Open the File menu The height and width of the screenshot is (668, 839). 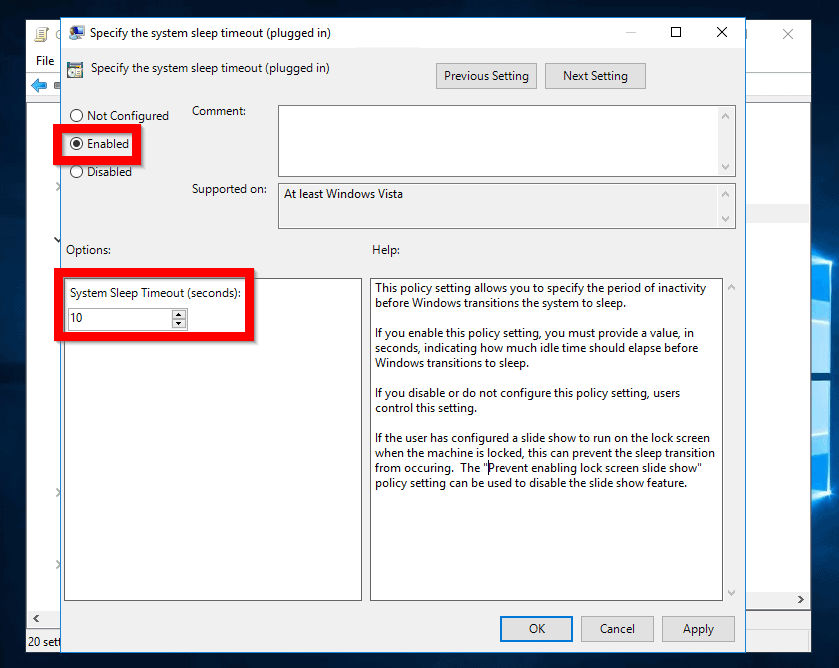45,61
